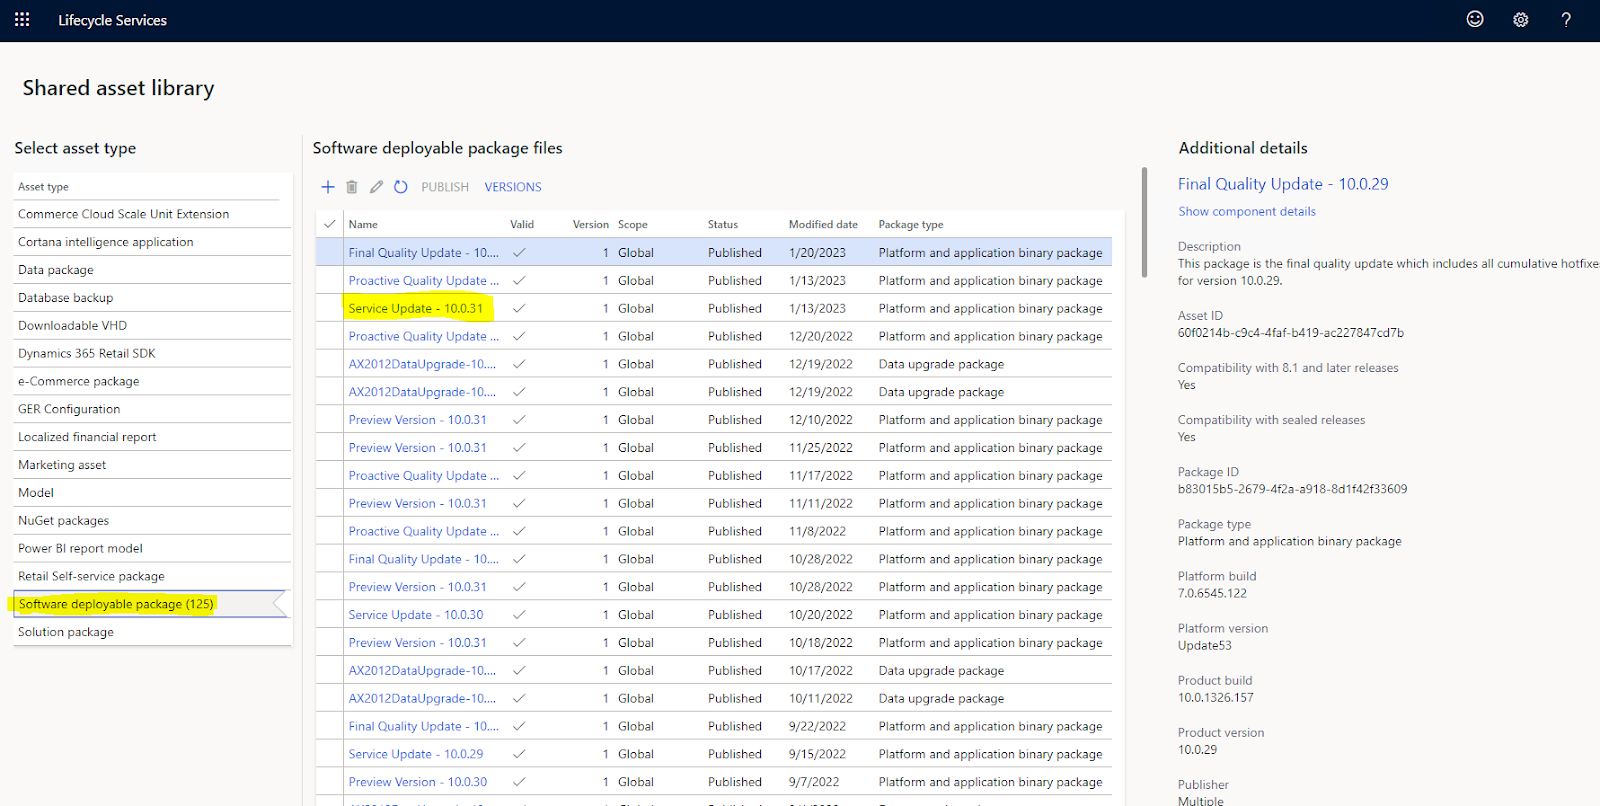
Task: Click the refresh icon in toolbar
Action: 401,187
